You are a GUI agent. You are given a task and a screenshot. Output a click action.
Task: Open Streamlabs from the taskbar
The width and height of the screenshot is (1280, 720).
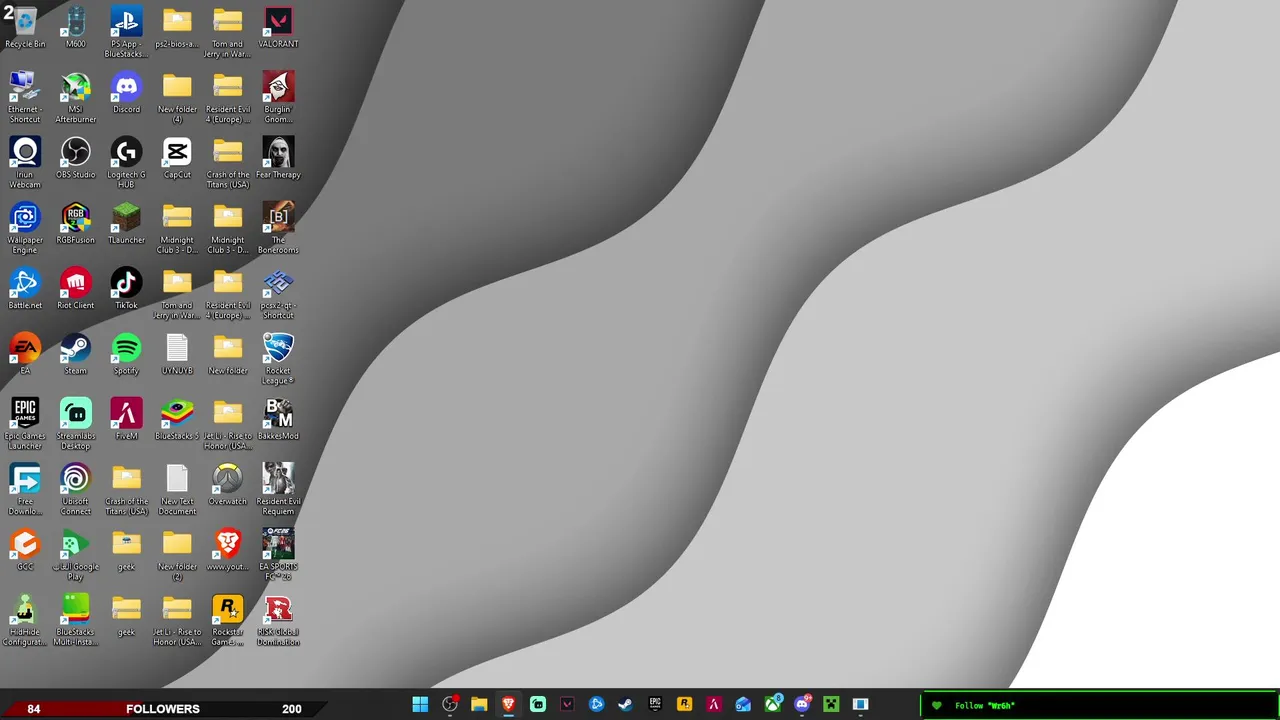[538, 705]
